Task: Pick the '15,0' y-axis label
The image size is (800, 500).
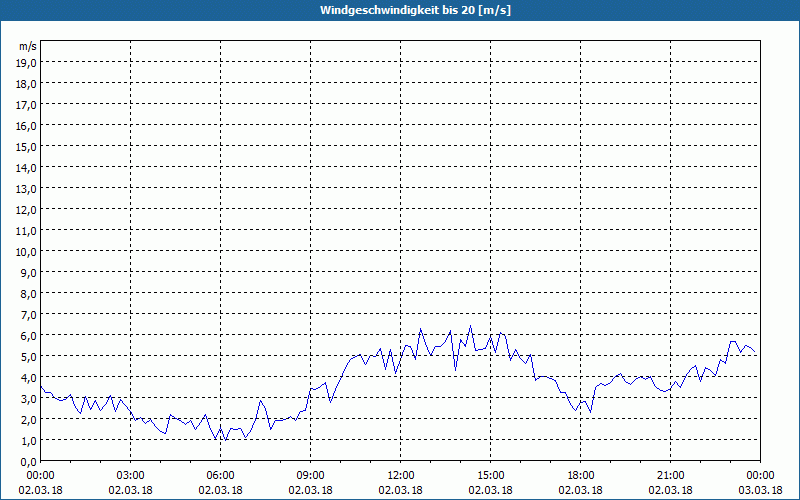Action: click(x=27, y=147)
